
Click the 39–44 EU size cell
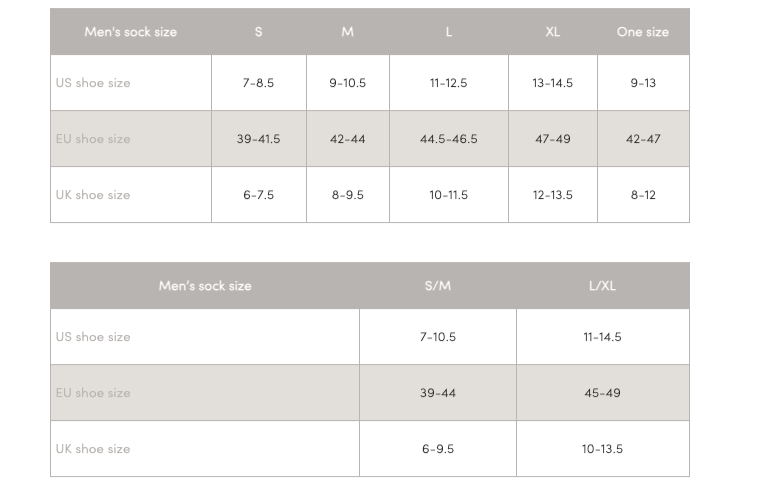tap(438, 393)
